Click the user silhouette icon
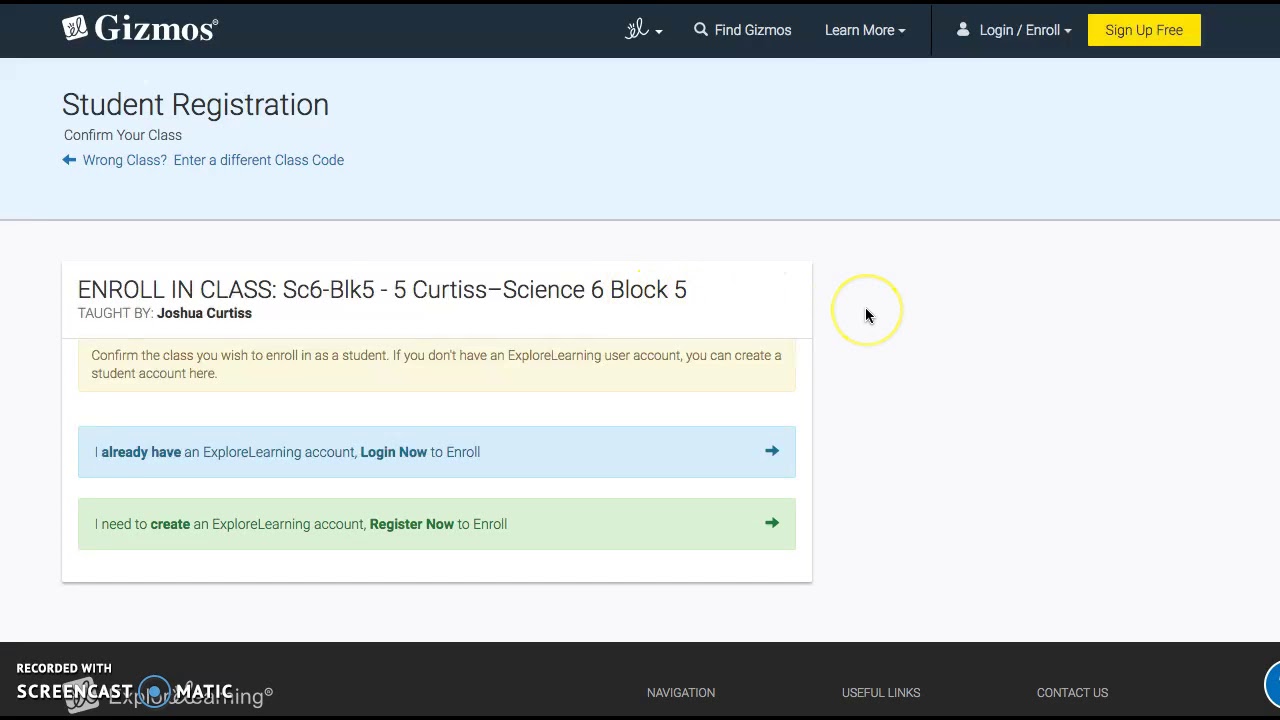1280x720 pixels. (963, 30)
